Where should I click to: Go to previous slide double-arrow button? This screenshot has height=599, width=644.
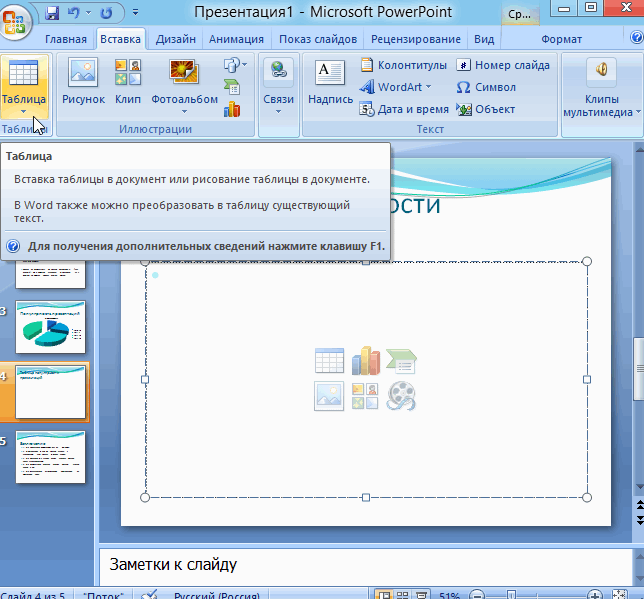point(639,505)
